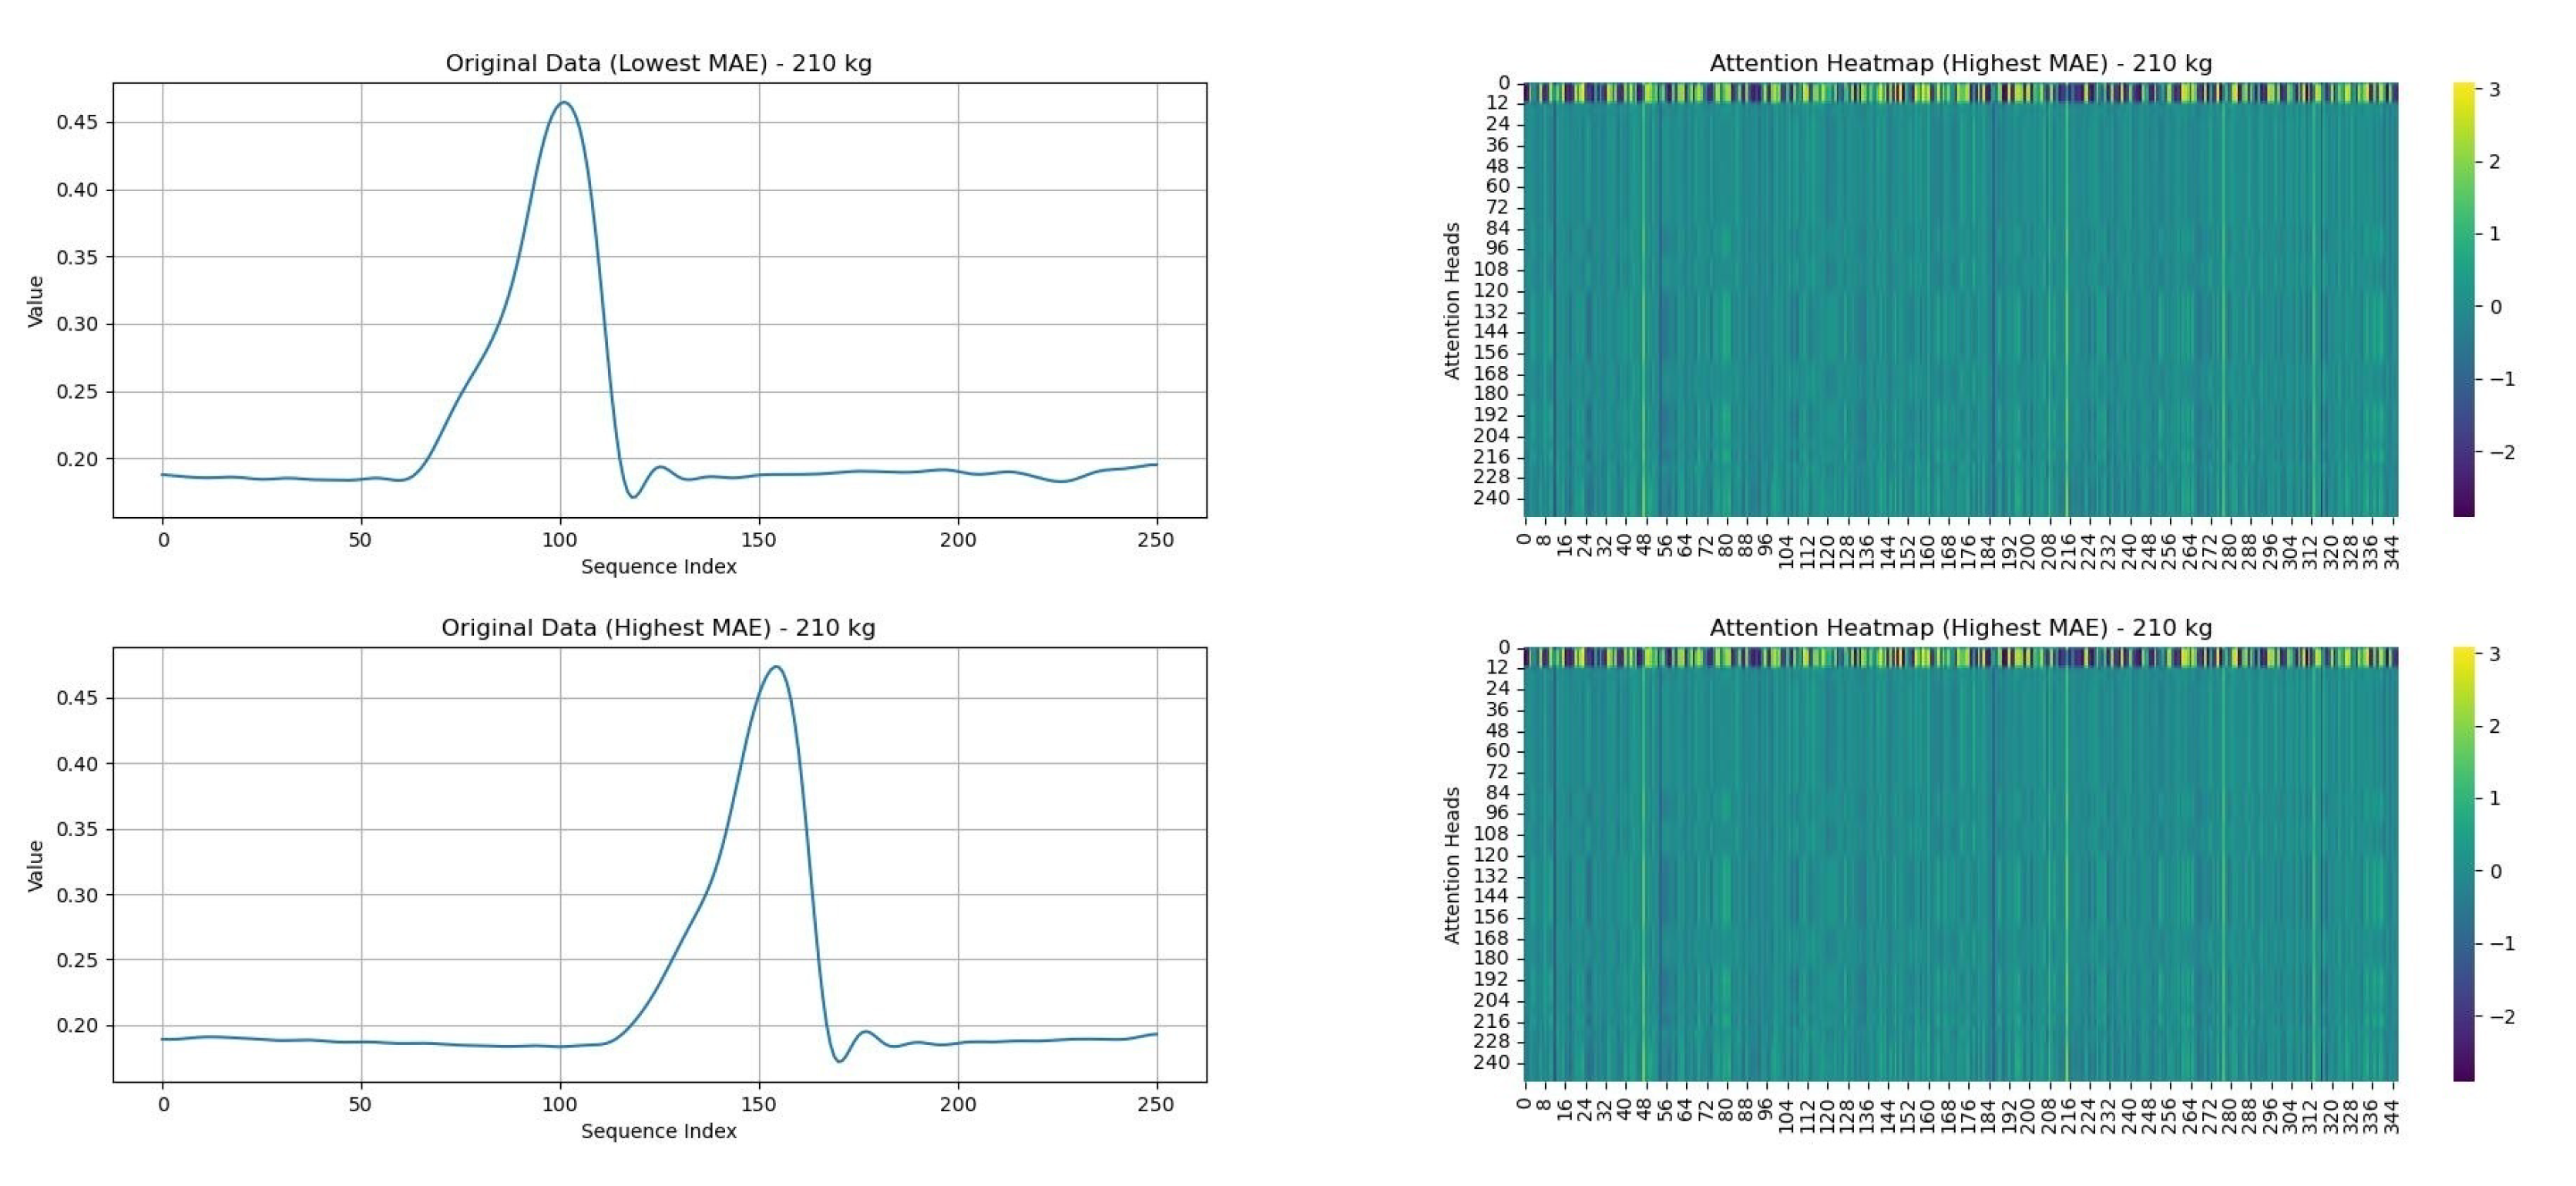Screen dimensions: 2576x1186
Task: Click y-tick '0.20' on the Lowest MAE plot
Action: (x=77, y=459)
